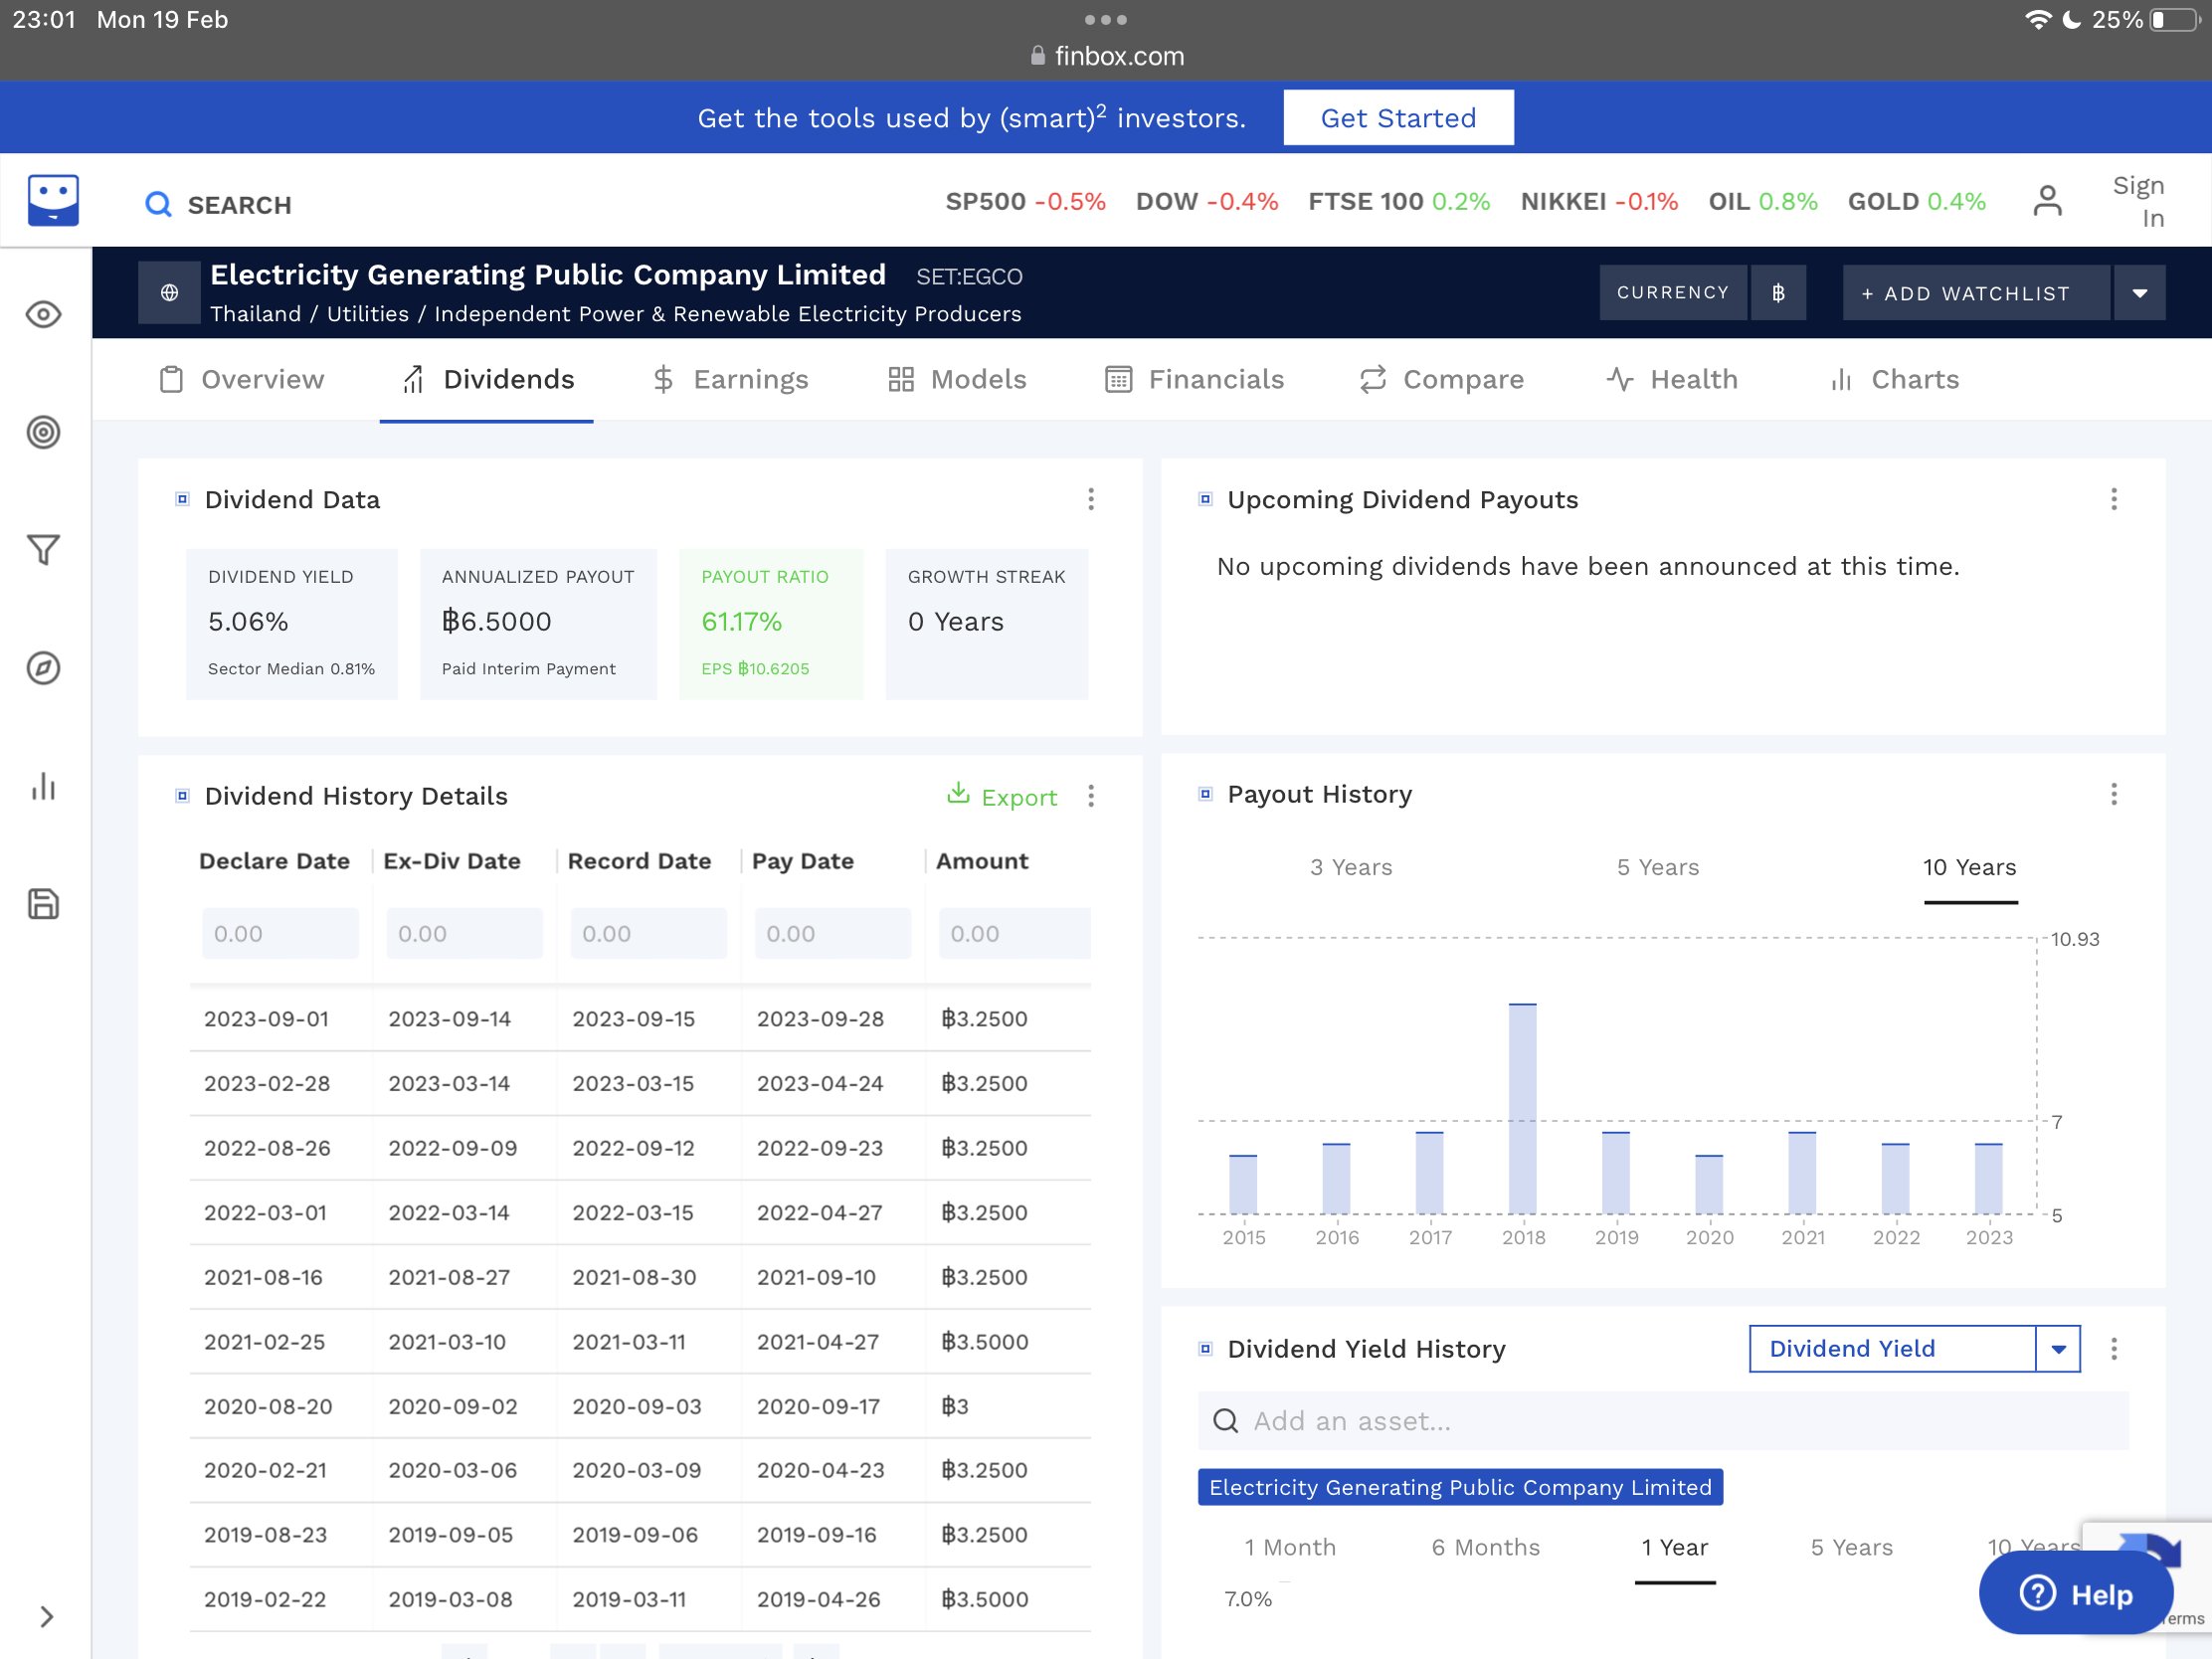Select 1 Year yield history range

[x=1675, y=1547]
